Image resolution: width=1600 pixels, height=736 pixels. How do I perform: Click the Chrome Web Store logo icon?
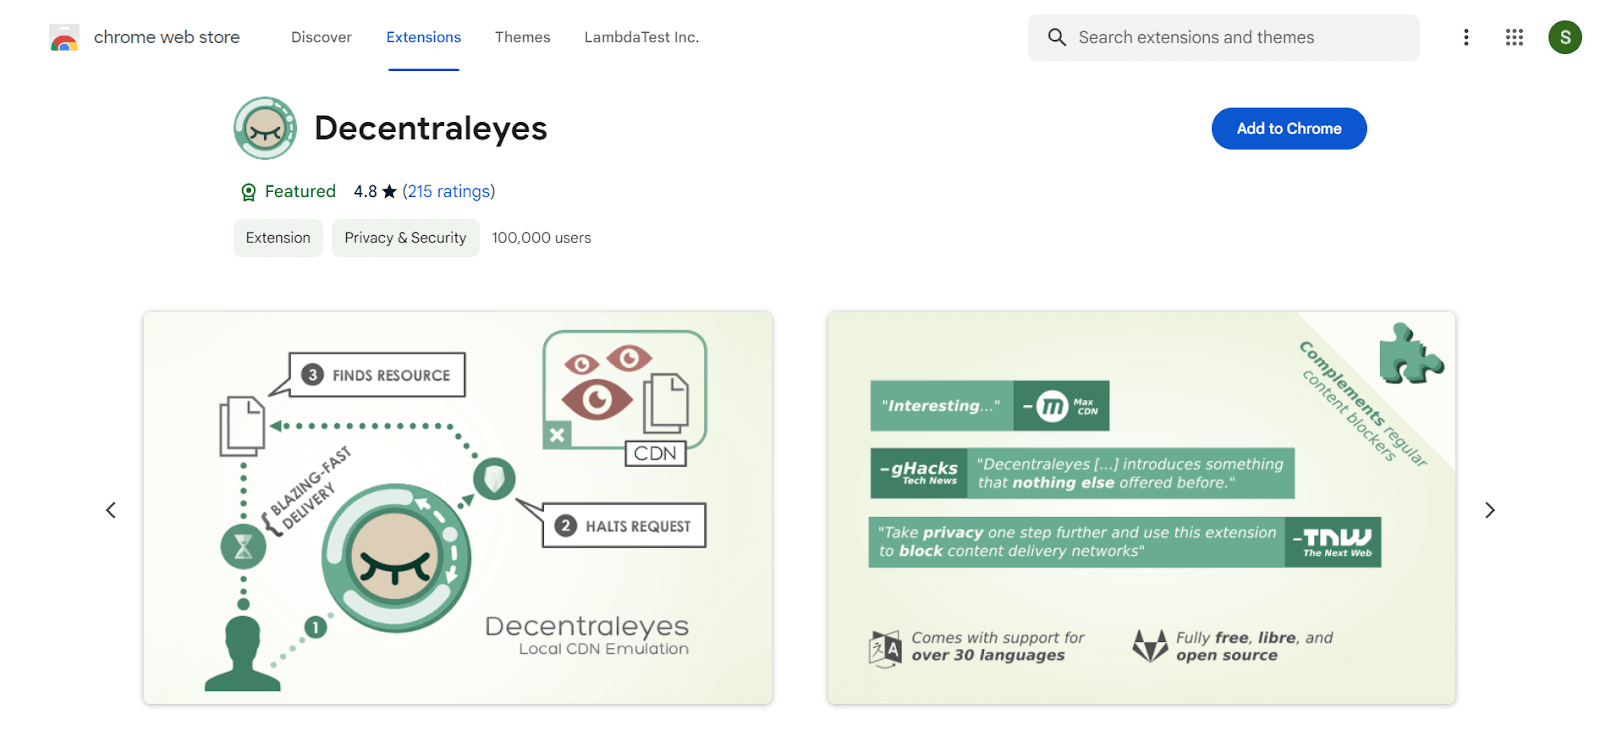[64, 38]
